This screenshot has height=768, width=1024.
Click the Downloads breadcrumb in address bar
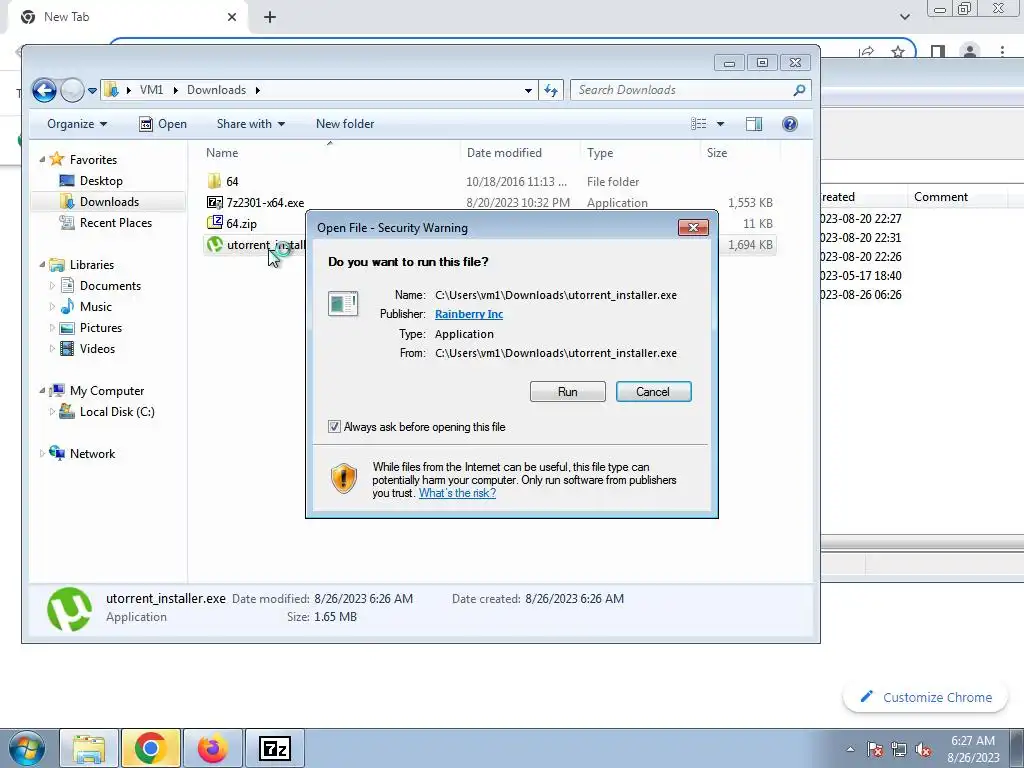216,90
